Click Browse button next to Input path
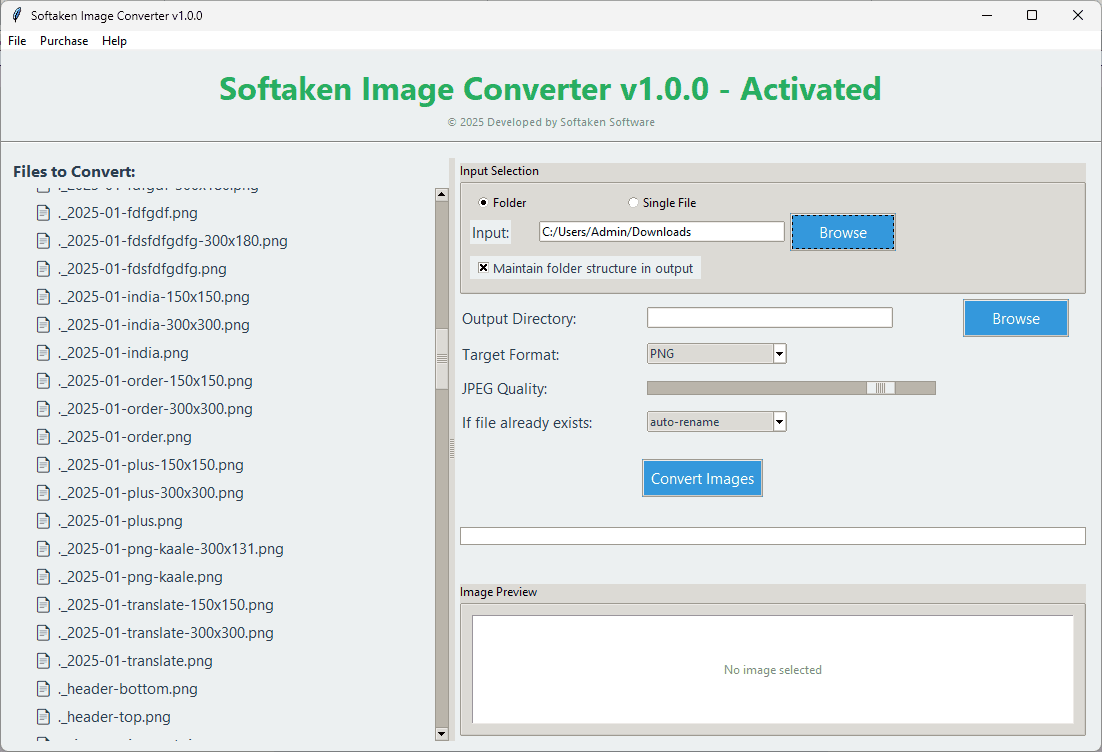The width and height of the screenshot is (1102, 752). pyautogui.click(x=843, y=233)
